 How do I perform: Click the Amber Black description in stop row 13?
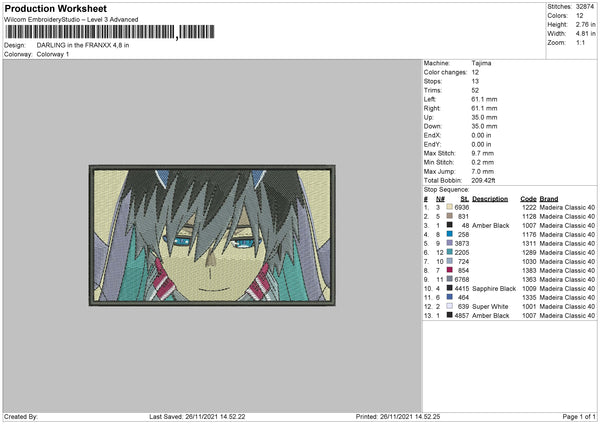(491, 315)
